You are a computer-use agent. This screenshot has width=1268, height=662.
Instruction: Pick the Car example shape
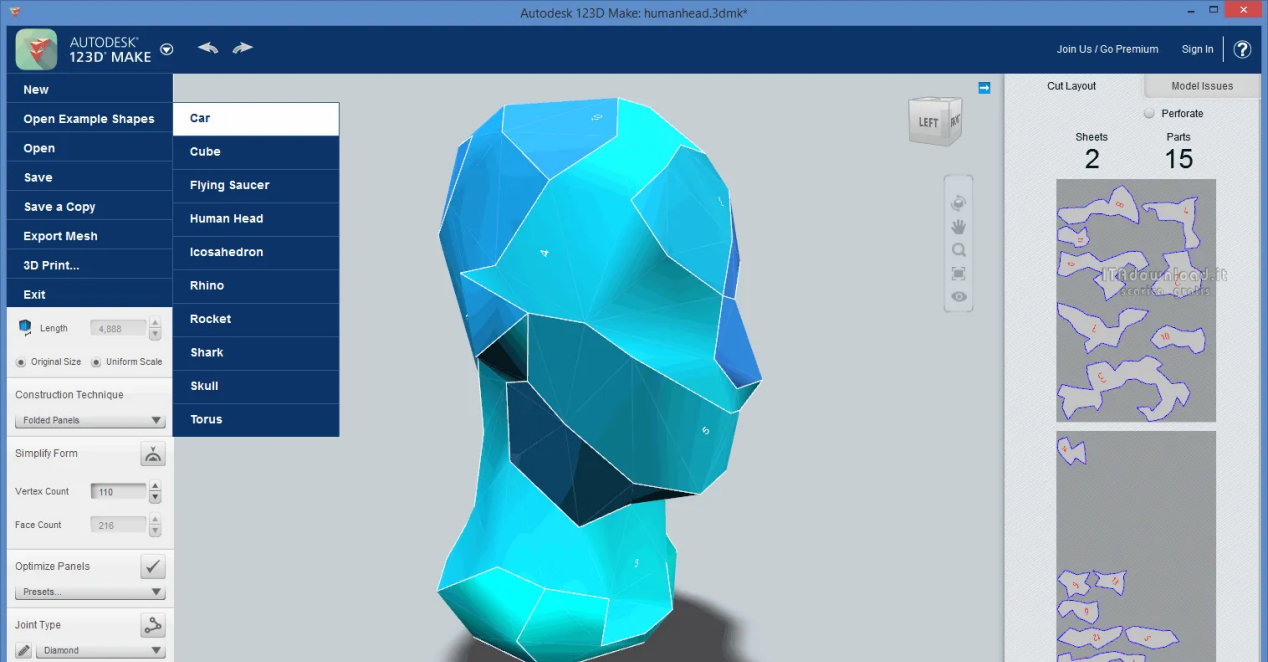[256, 118]
